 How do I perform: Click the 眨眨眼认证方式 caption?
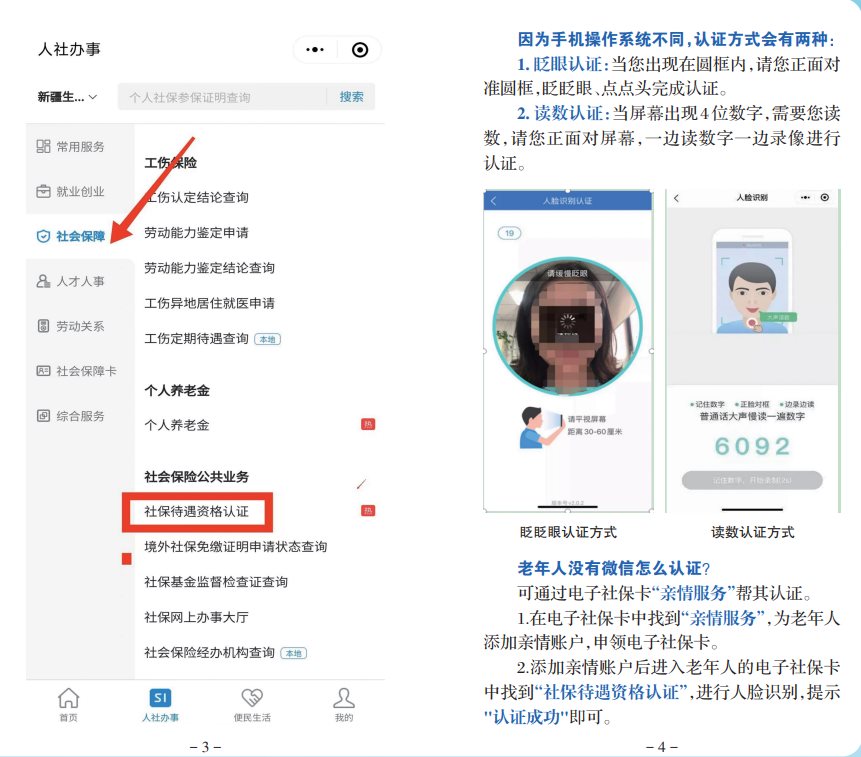[x=568, y=532]
